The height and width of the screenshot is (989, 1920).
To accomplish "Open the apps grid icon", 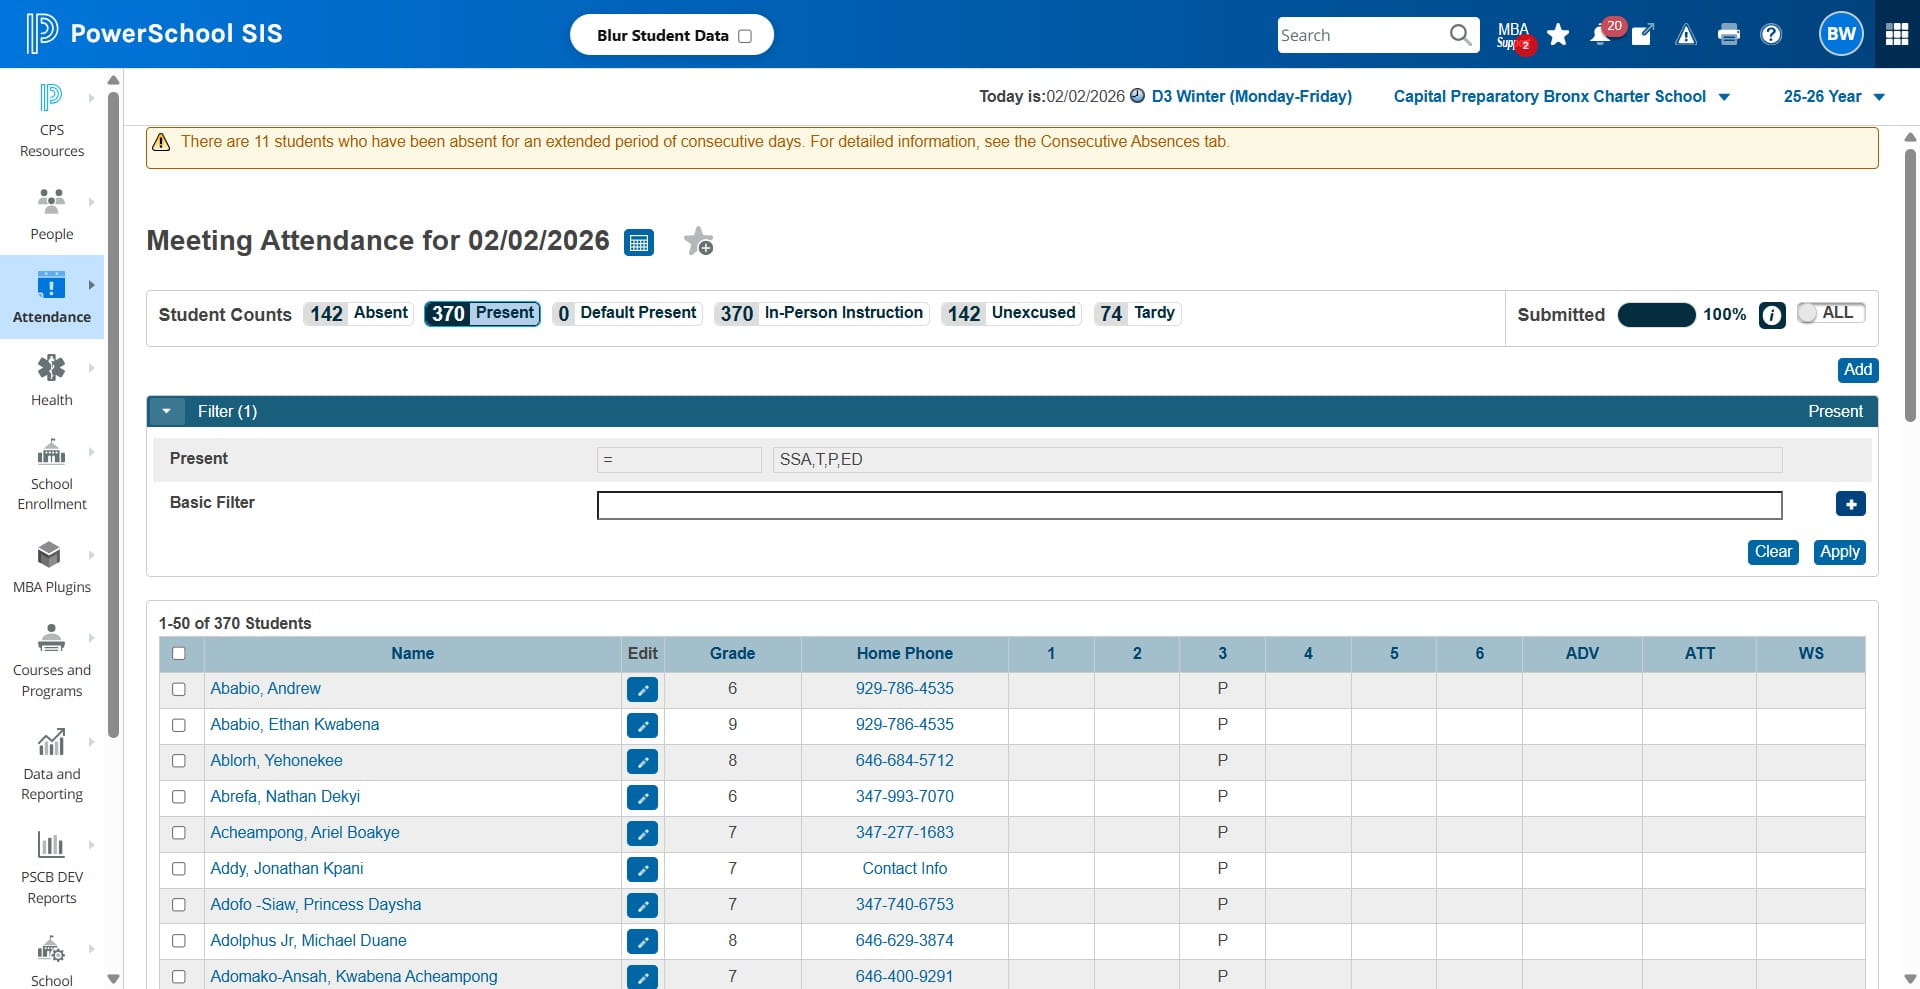I will tap(1897, 34).
